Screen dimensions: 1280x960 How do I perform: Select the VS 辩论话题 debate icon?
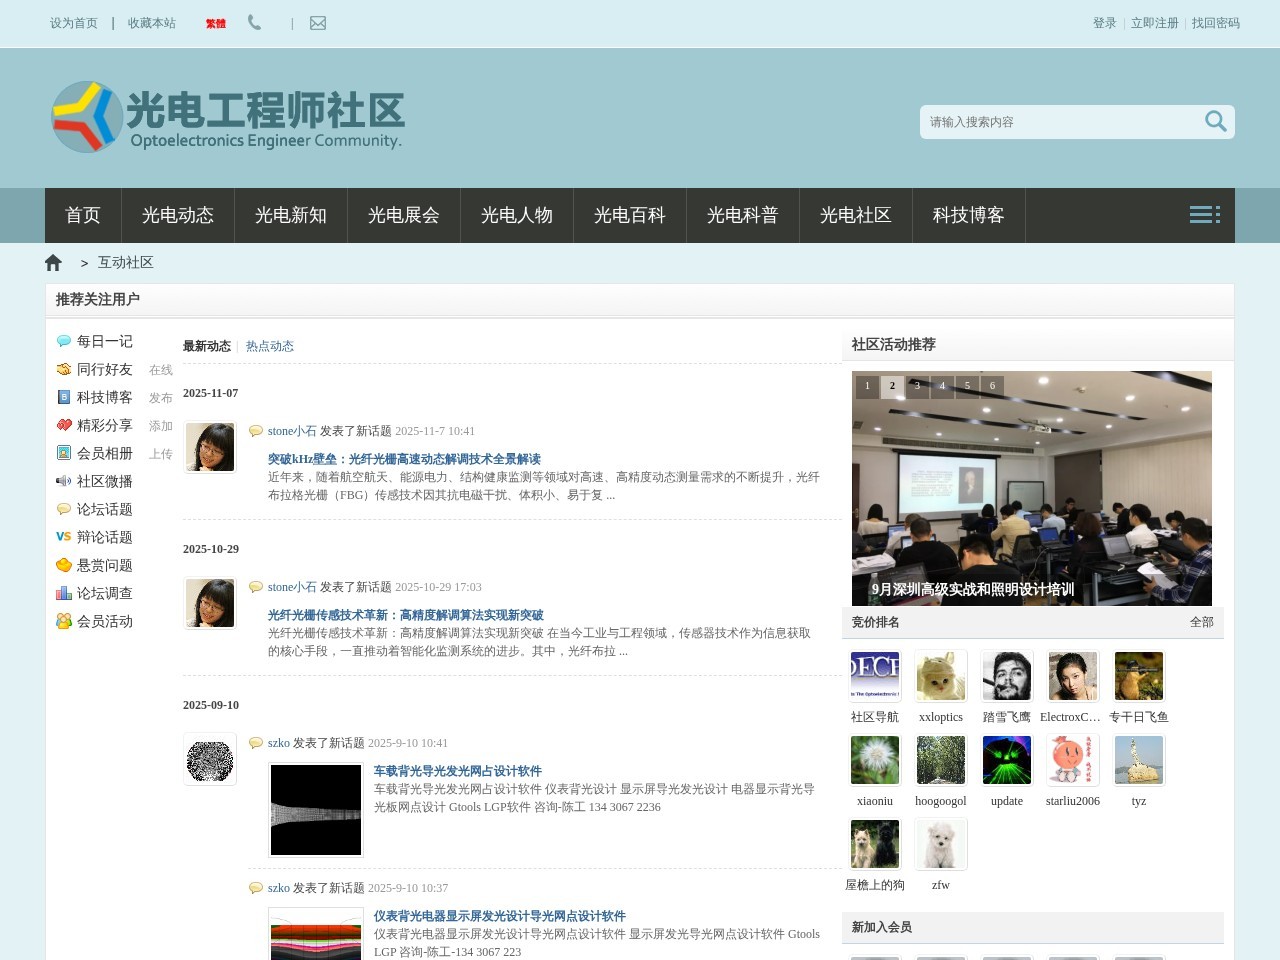tap(63, 537)
